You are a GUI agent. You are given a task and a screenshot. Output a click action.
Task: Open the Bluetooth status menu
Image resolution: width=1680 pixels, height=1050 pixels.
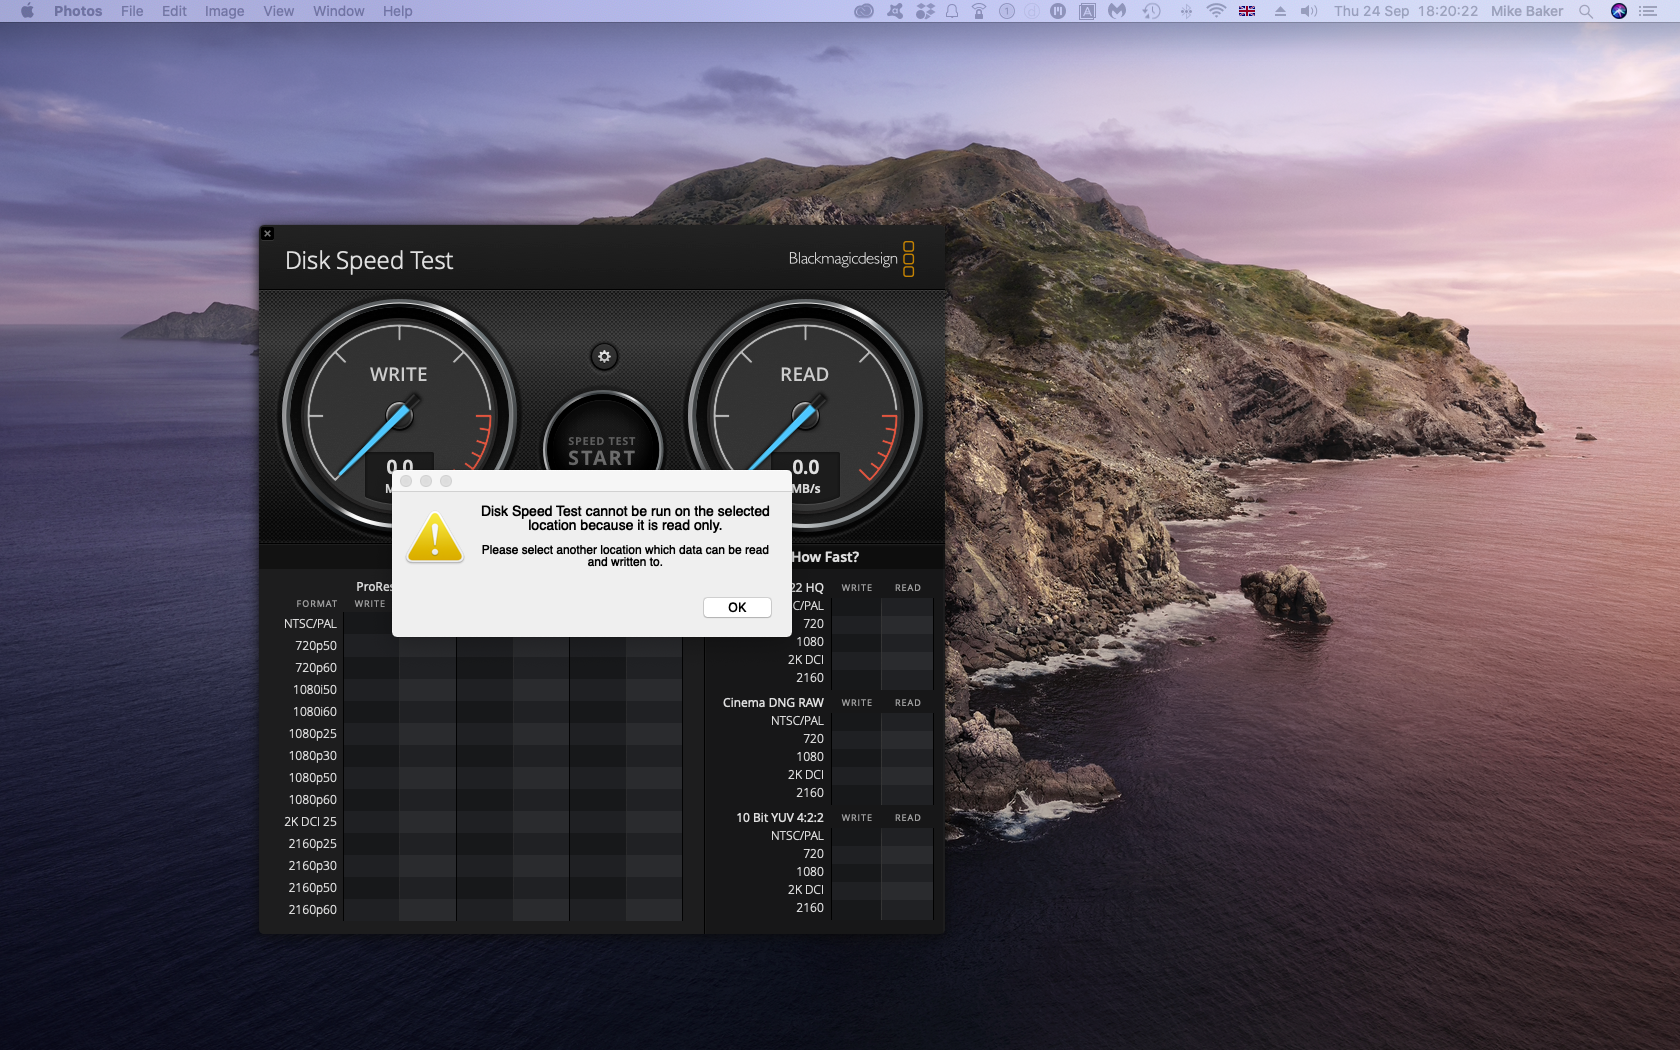[x=1186, y=11]
